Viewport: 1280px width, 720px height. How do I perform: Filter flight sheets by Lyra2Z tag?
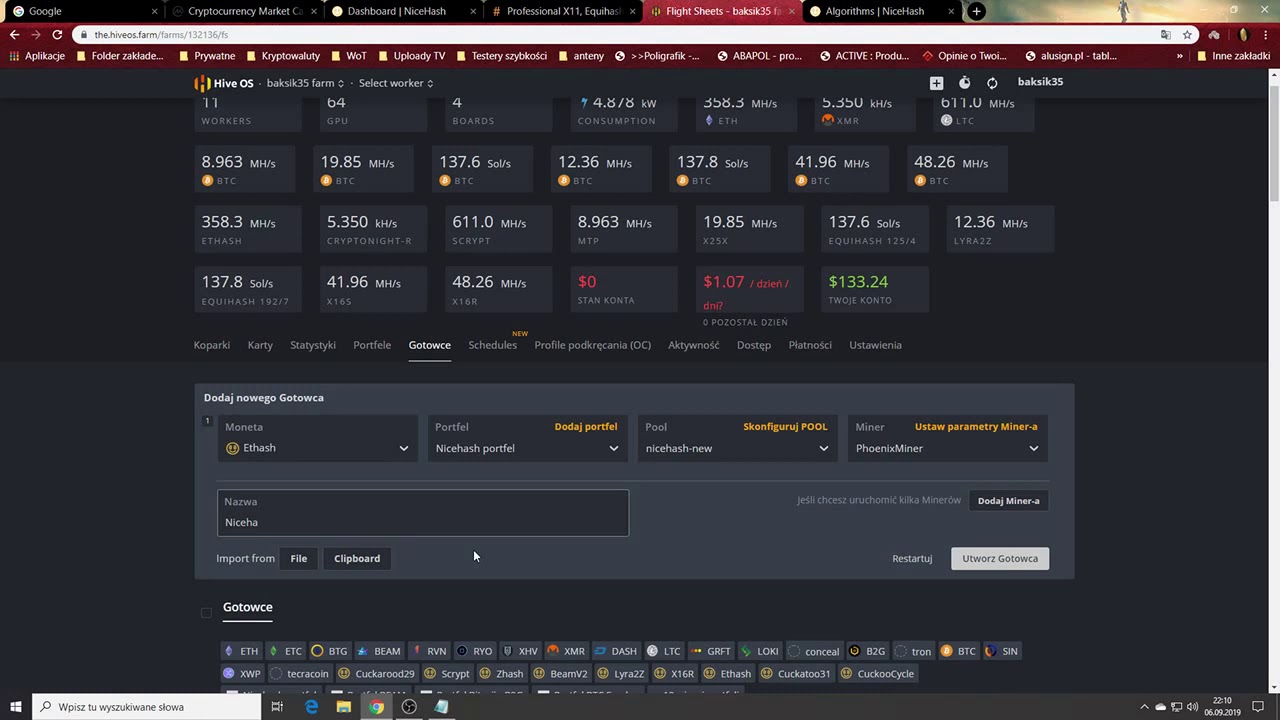click(620, 673)
